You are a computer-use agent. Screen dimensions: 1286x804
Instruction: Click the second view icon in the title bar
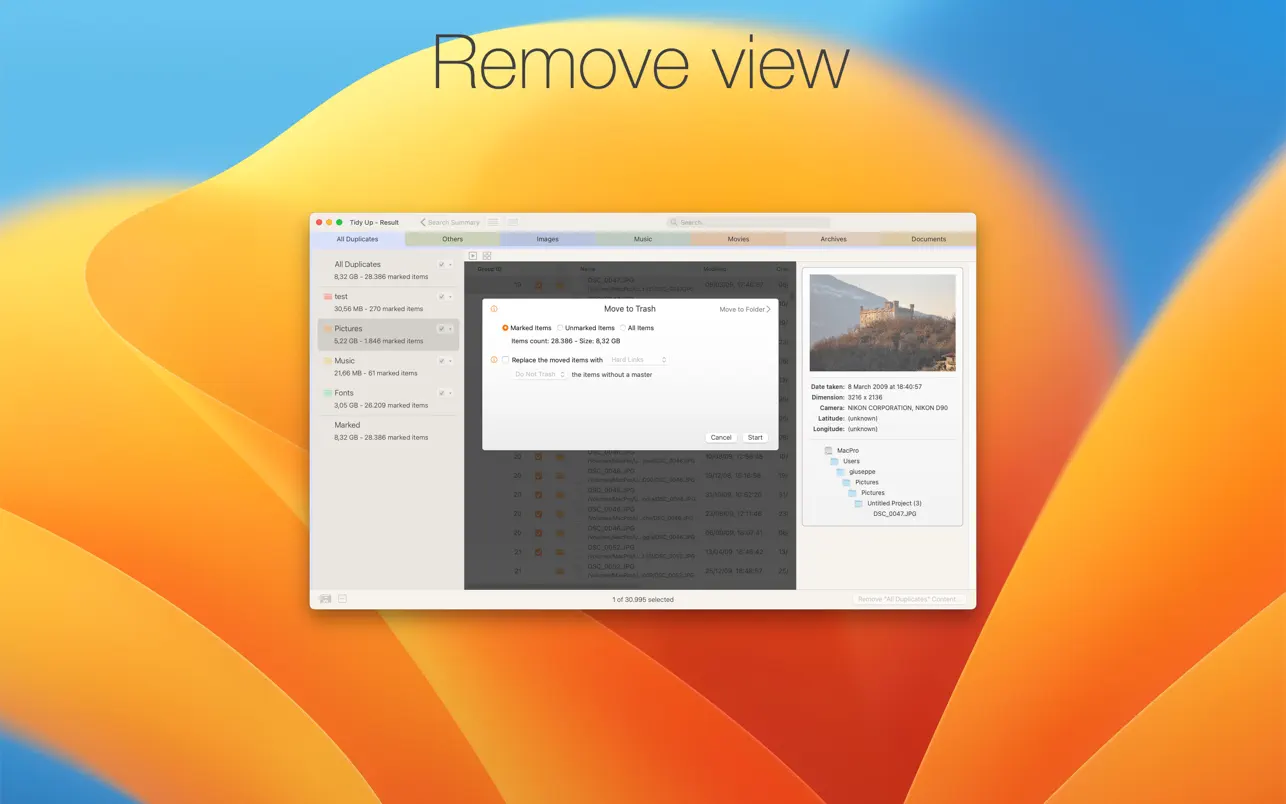(513, 222)
